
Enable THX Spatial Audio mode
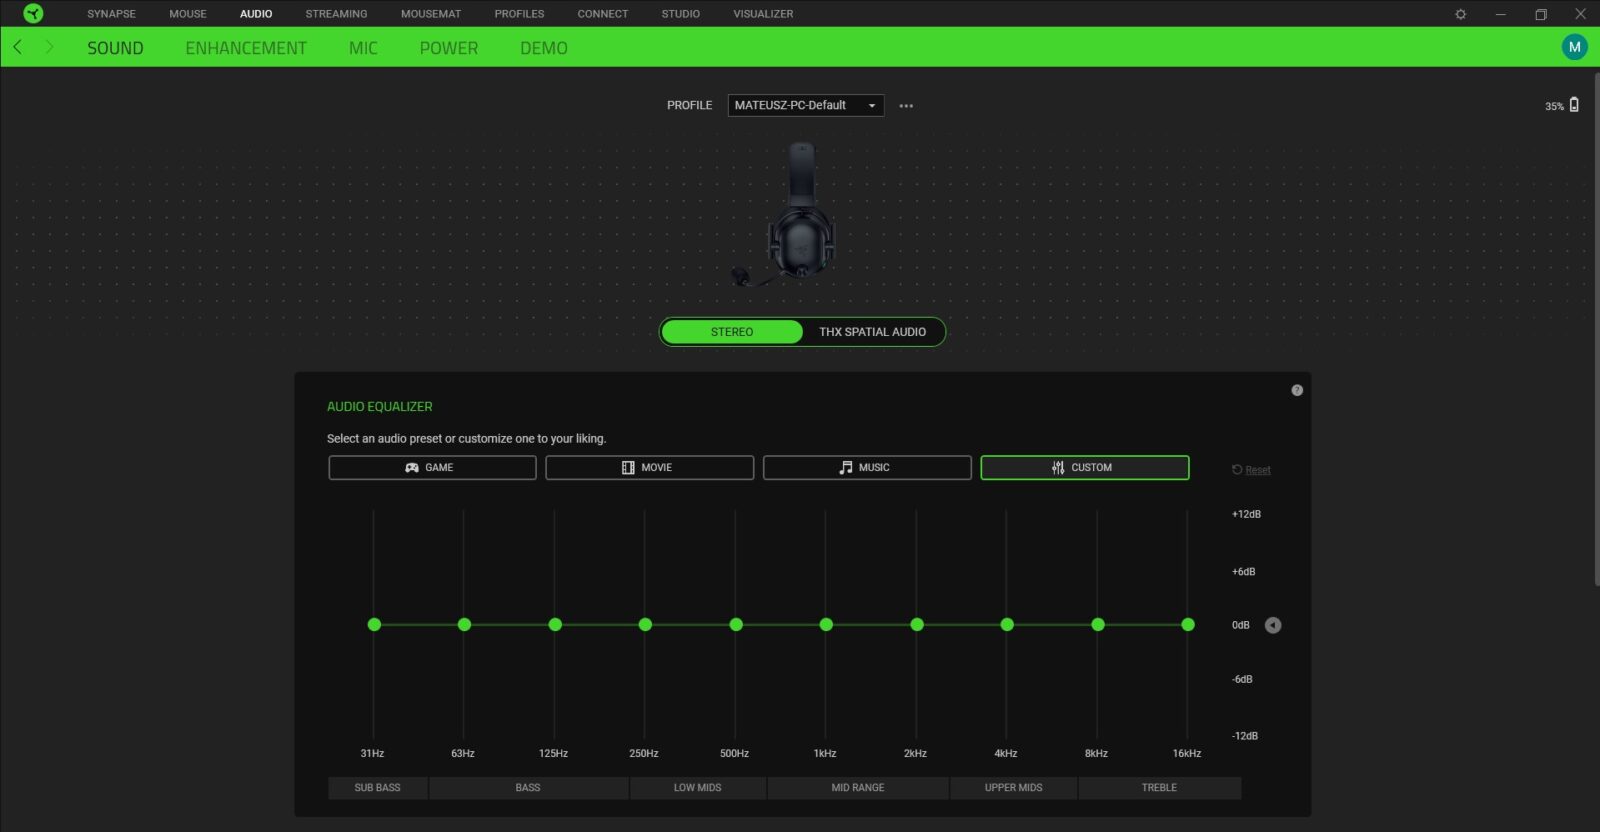[872, 332]
